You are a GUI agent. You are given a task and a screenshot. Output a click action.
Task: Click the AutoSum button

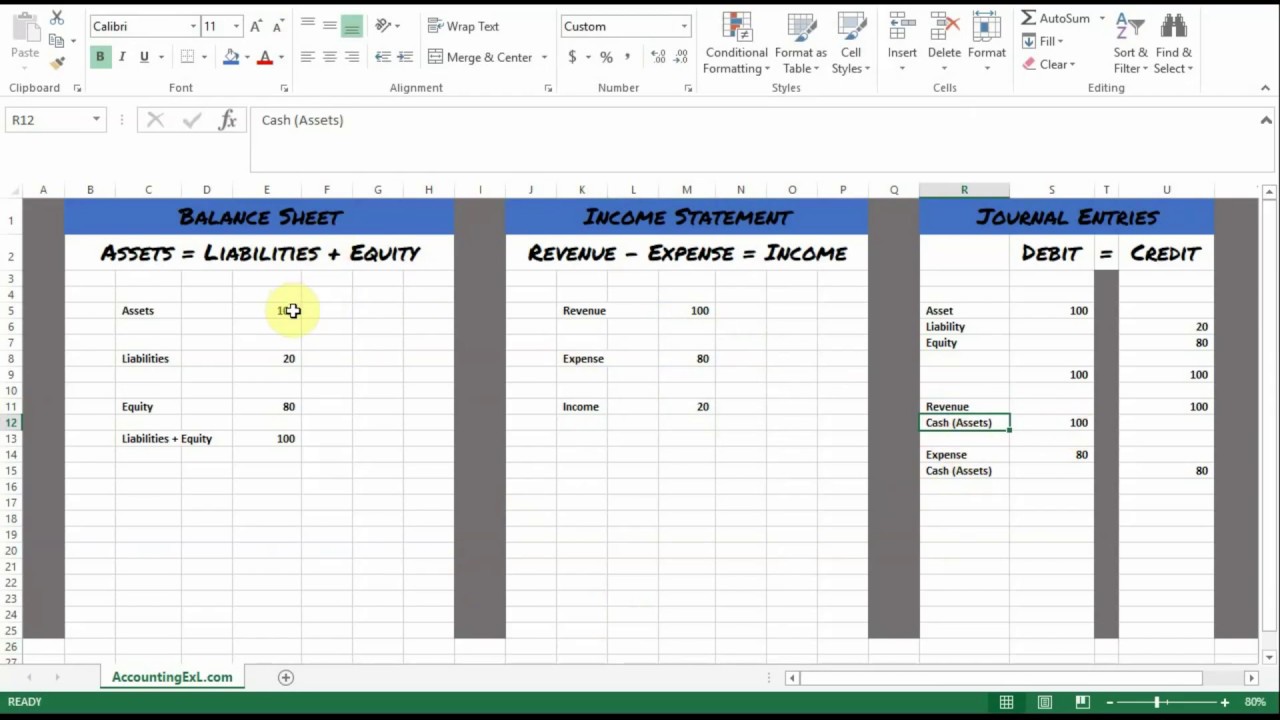1056,18
